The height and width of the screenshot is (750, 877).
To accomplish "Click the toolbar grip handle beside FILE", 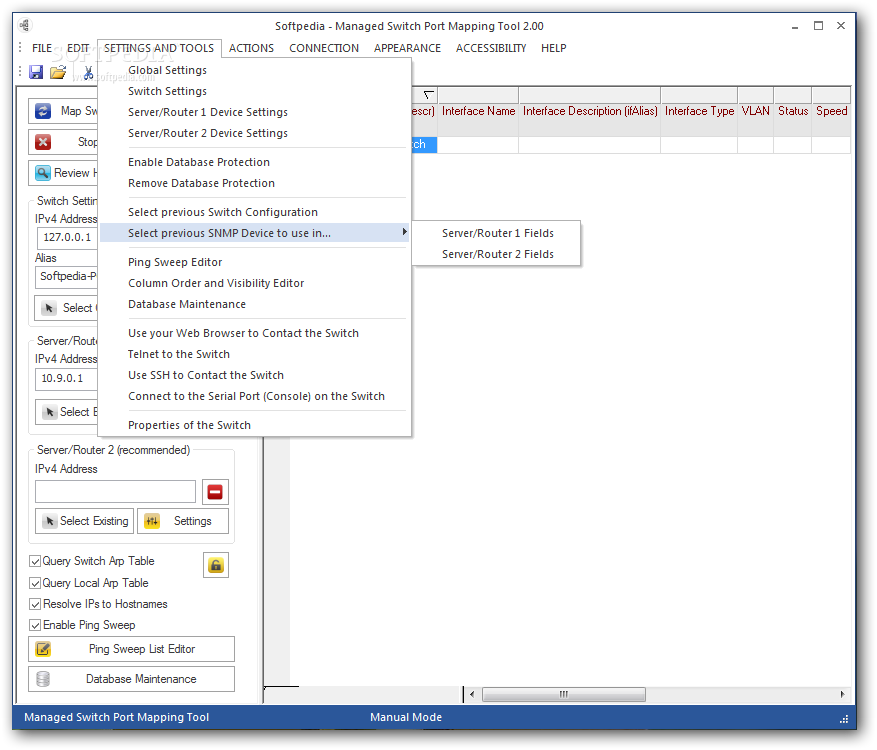I will point(20,47).
